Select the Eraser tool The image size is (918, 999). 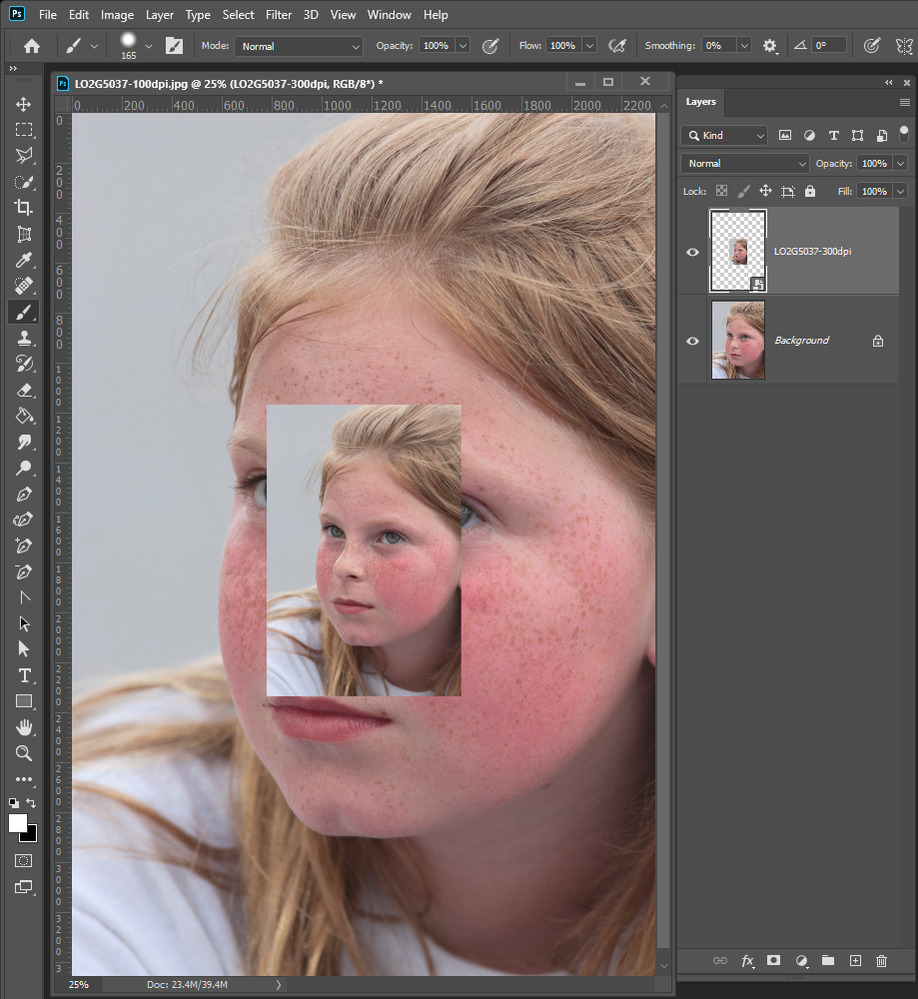tap(24, 390)
